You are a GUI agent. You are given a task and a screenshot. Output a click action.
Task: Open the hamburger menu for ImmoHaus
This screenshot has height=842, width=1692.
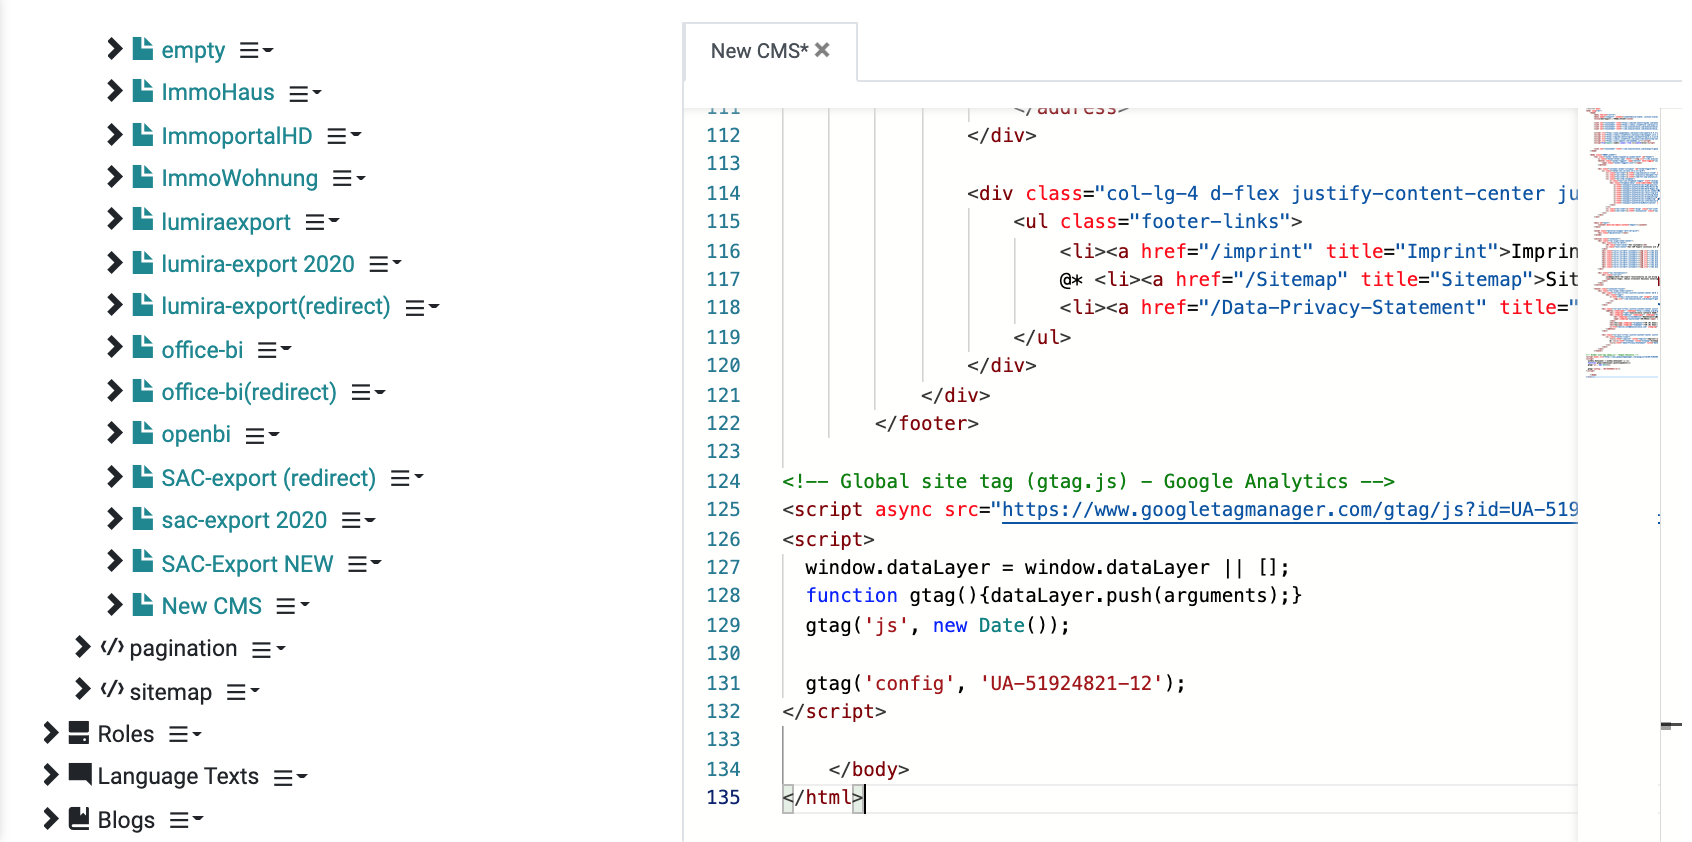click(305, 93)
